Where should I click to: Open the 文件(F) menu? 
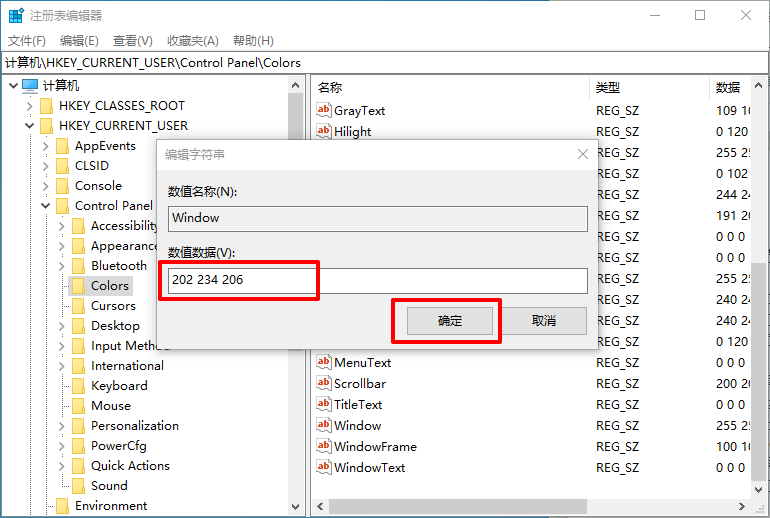pyautogui.click(x=27, y=40)
